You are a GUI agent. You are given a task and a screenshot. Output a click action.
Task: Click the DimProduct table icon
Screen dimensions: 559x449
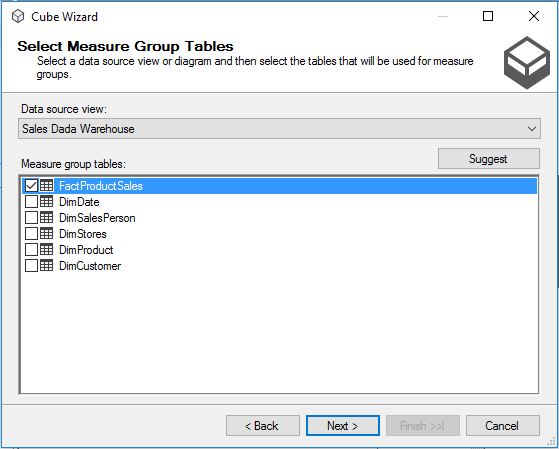[46, 250]
